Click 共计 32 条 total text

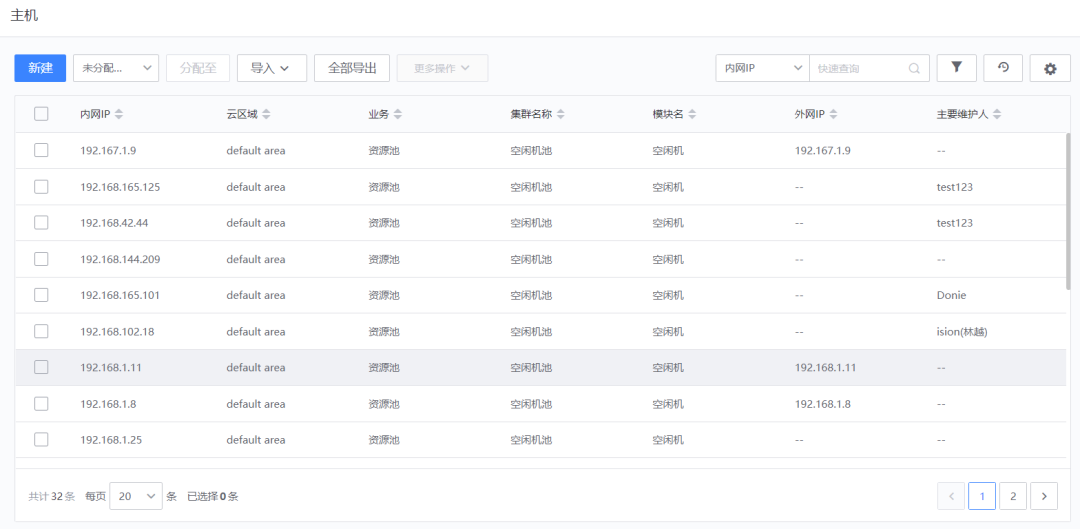(x=52, y=496)
